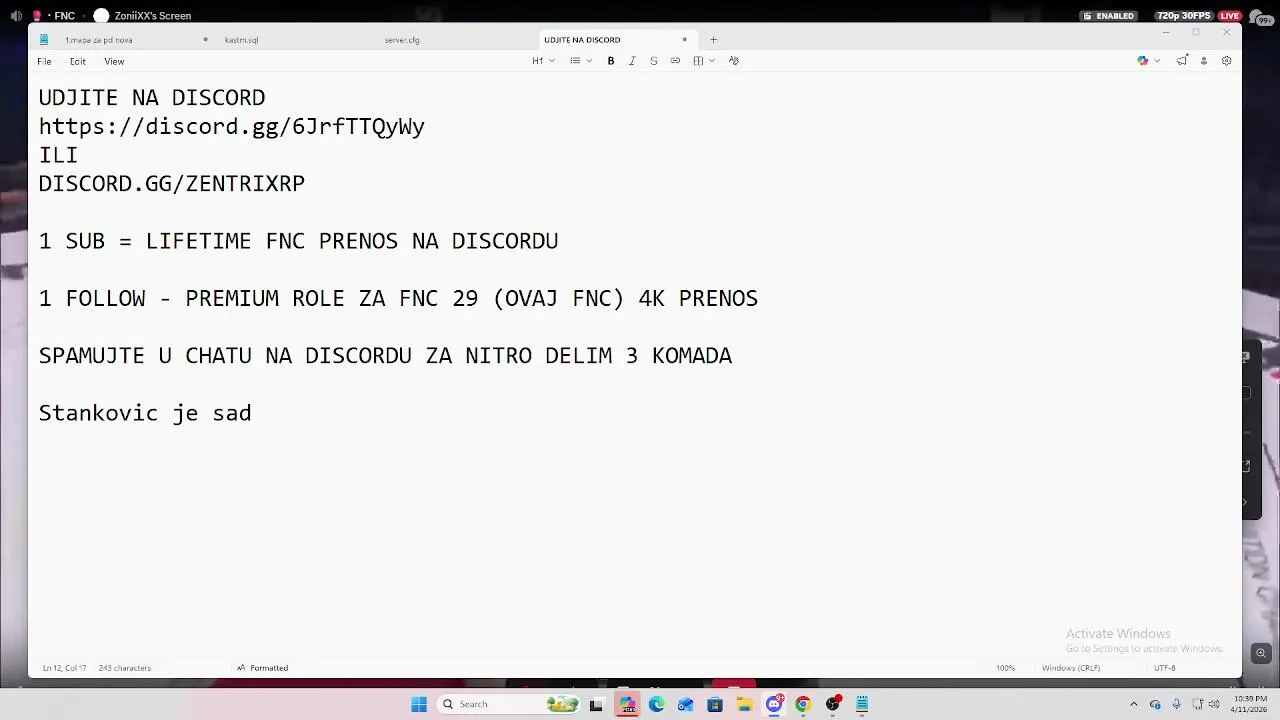
Task: Open Copilot icon in Notepad
Action: (x=1143, y=61)
